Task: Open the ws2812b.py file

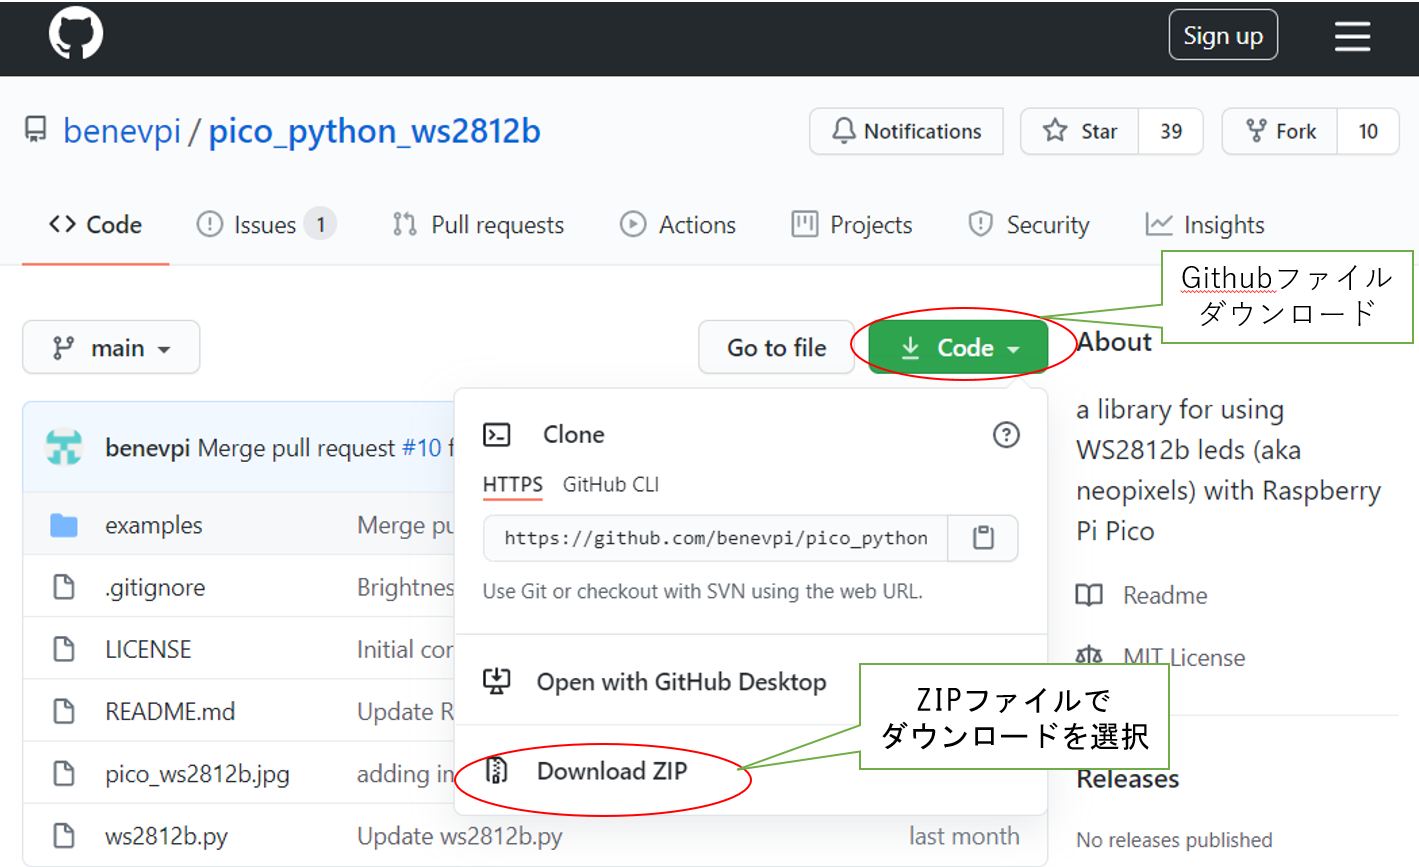Action: click(166, 836)
